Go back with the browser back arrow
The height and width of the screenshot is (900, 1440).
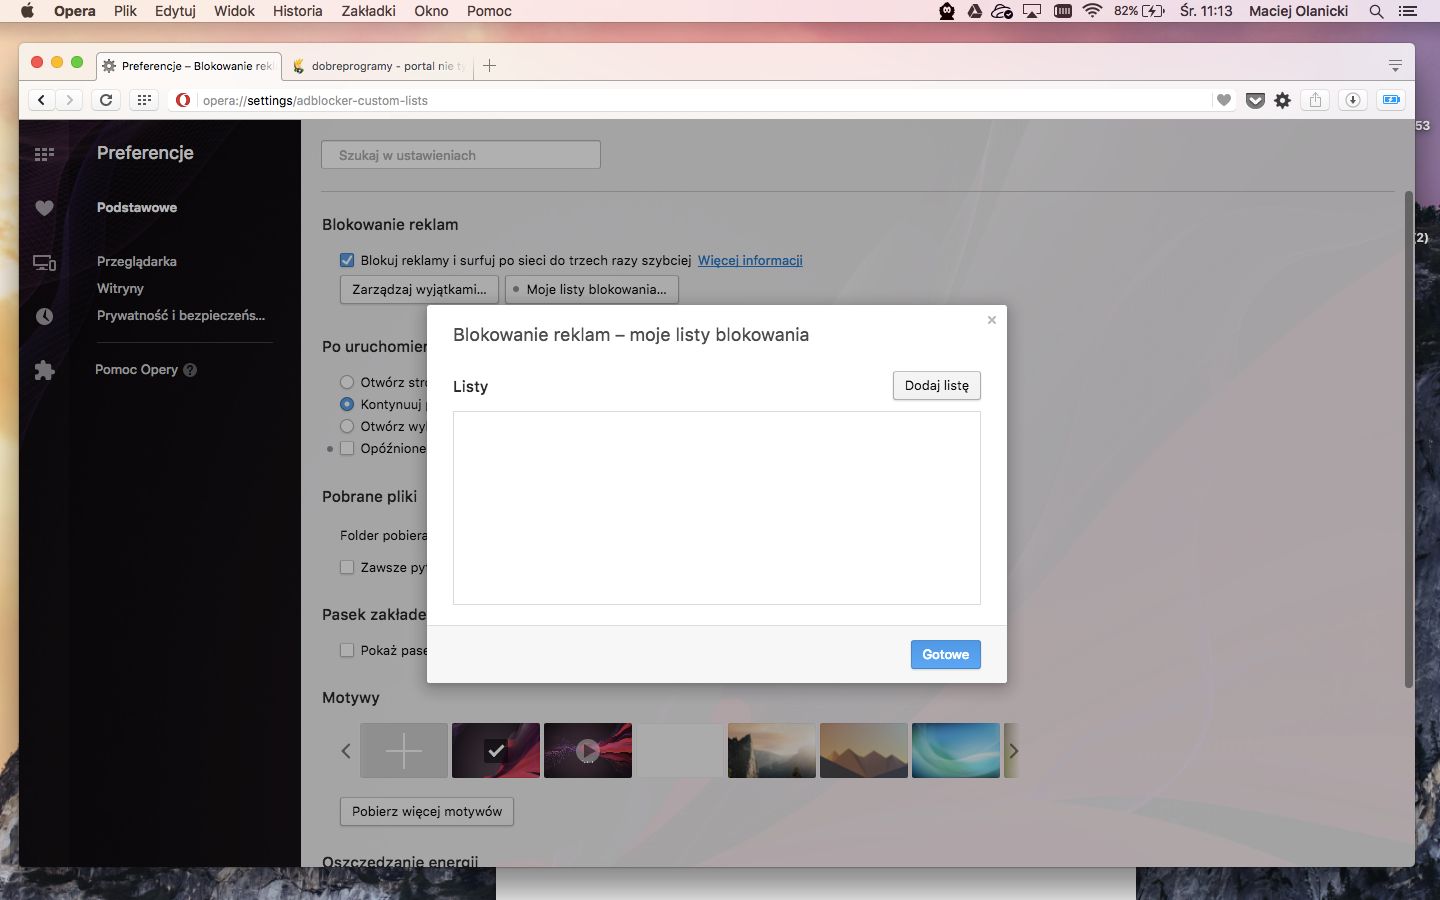coord(41,100)
